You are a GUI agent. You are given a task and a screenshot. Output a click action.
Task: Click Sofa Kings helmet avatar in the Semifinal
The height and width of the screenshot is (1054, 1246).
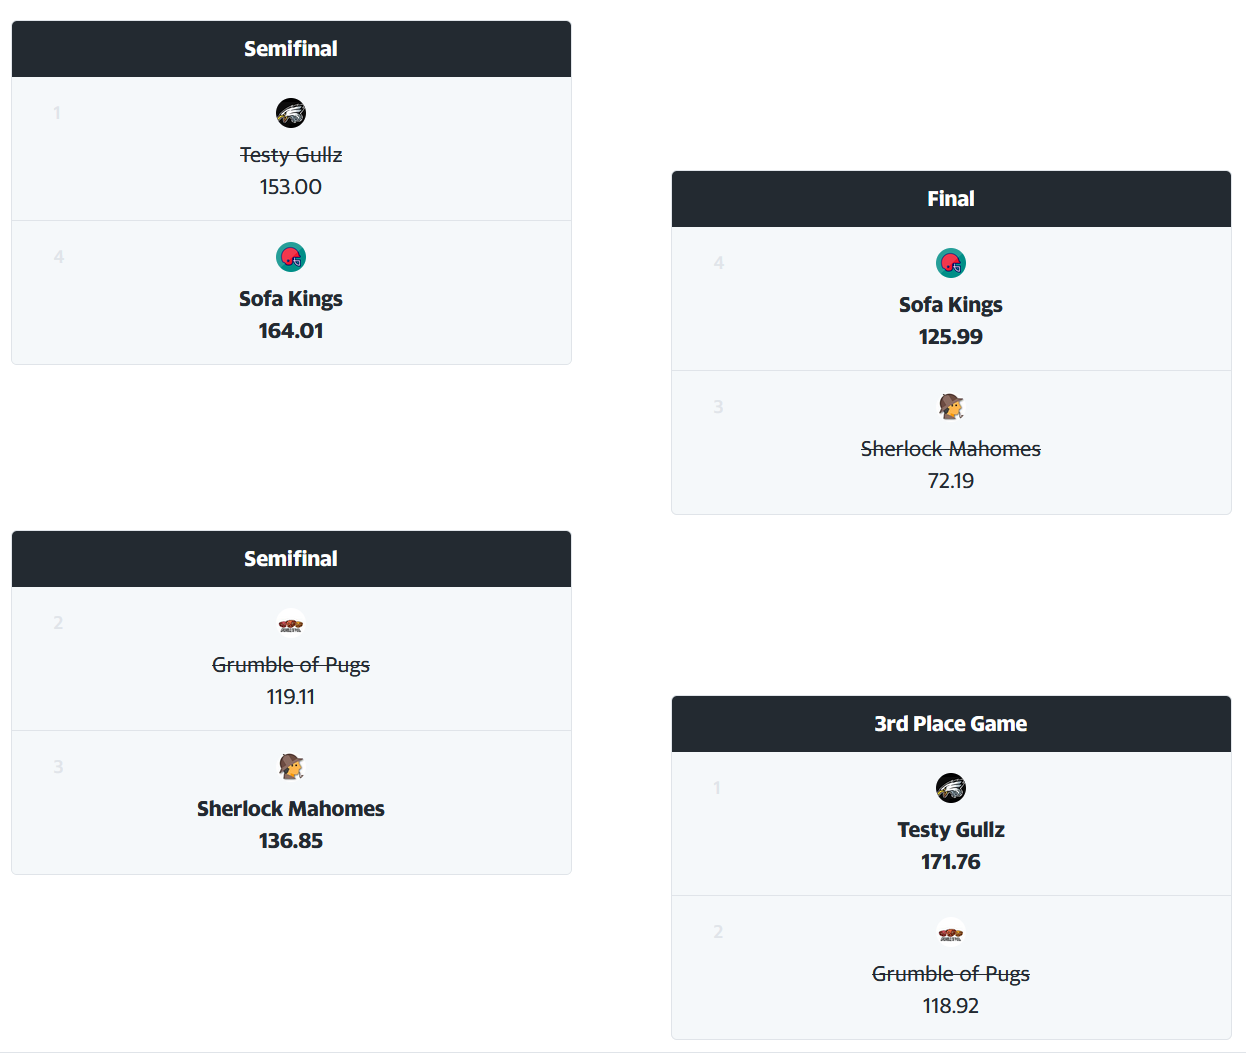coord(291,257)
